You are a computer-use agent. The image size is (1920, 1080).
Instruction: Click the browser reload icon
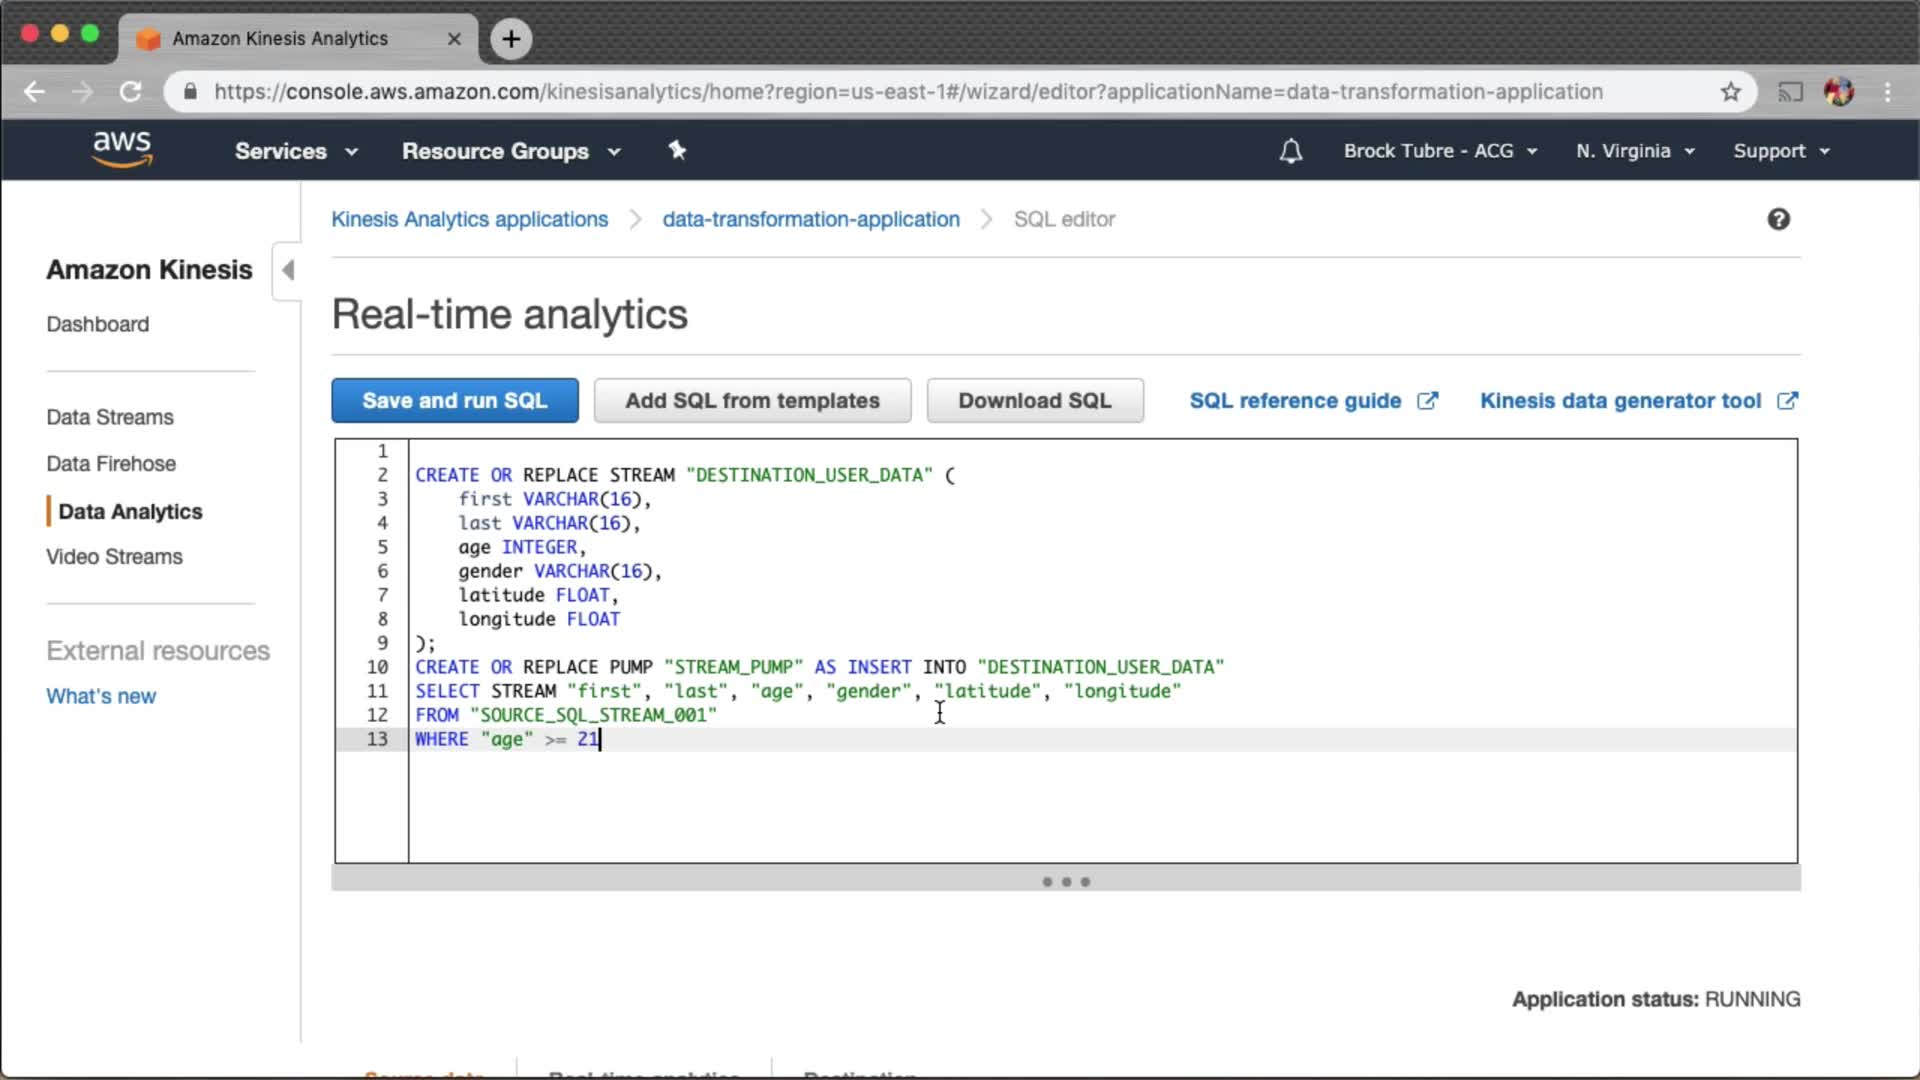130,92
